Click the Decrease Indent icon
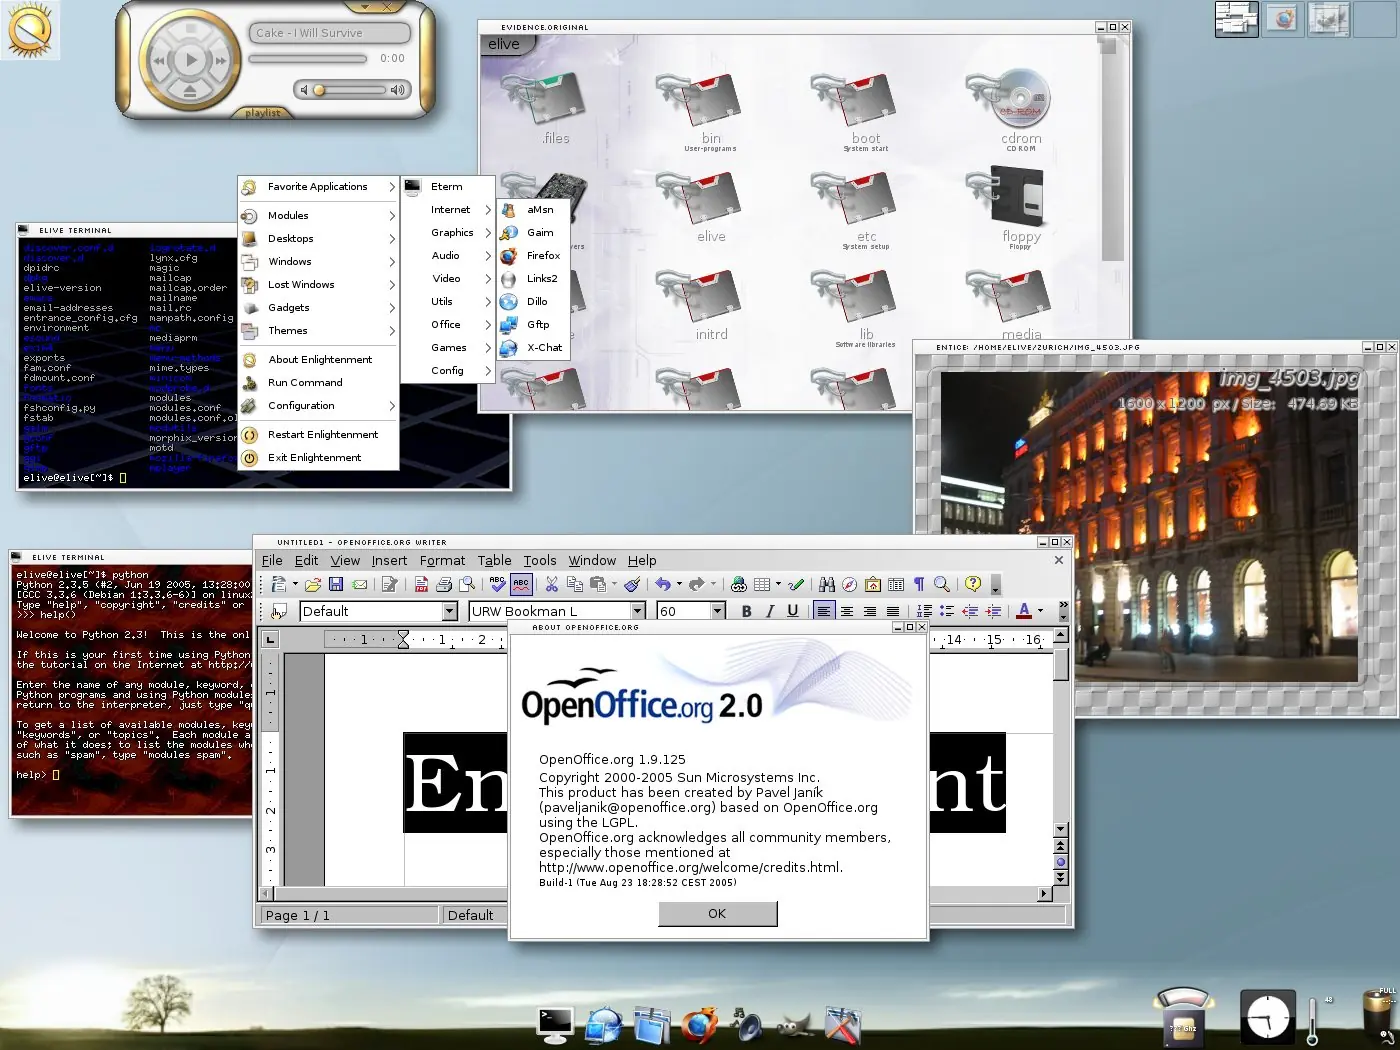The width and height of the screenshot is (1400, 1050). [970, 611]
